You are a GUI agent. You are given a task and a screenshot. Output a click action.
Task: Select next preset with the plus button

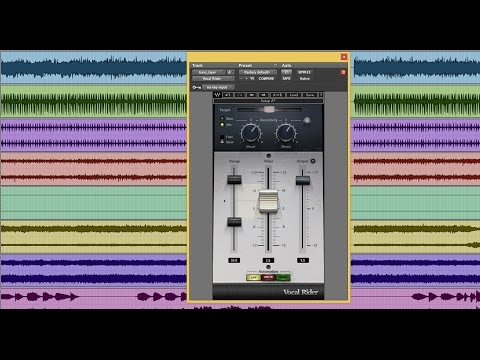(x=247, y=78)
